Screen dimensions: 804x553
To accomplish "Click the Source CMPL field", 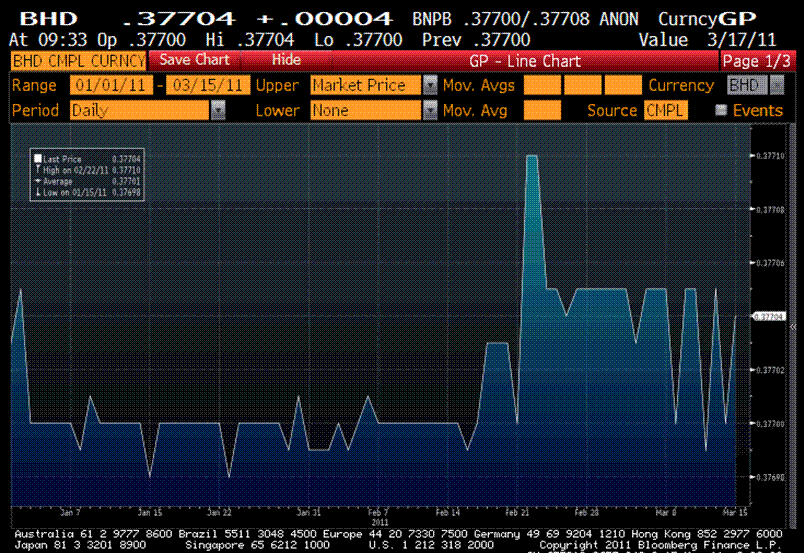I will tap(666, 111).
